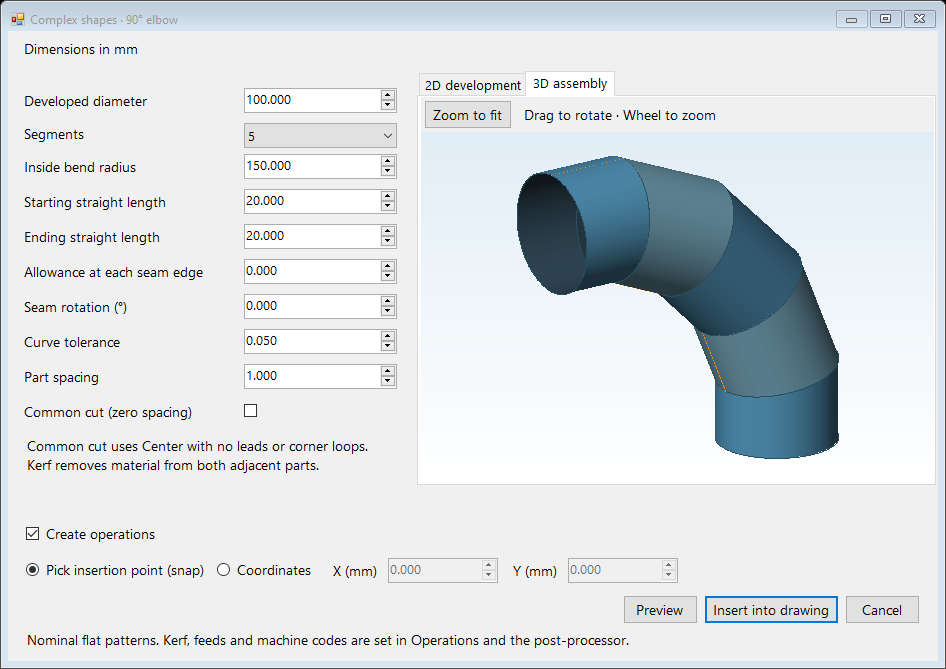
Task: Click the application icon in the title bar
Action: point(17,19)
